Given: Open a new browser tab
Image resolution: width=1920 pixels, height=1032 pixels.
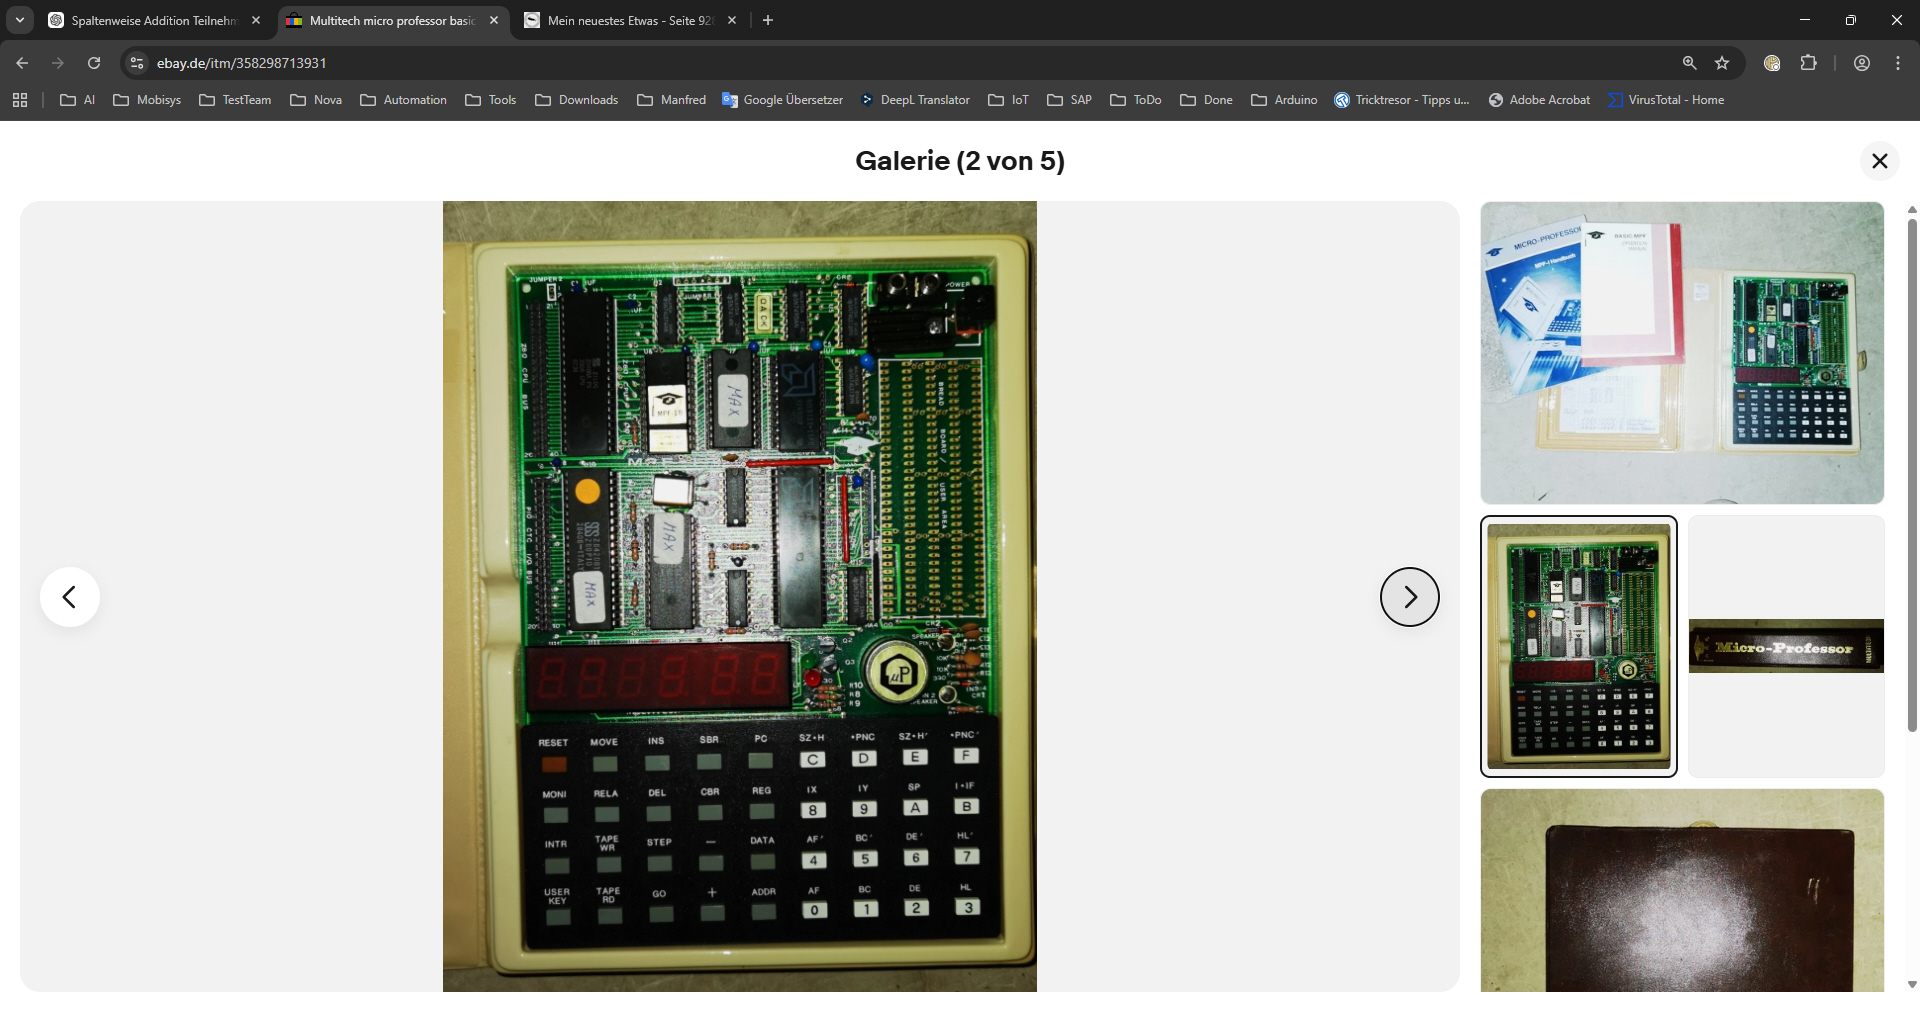Looking at the screenshot, I should click(768, 20).
